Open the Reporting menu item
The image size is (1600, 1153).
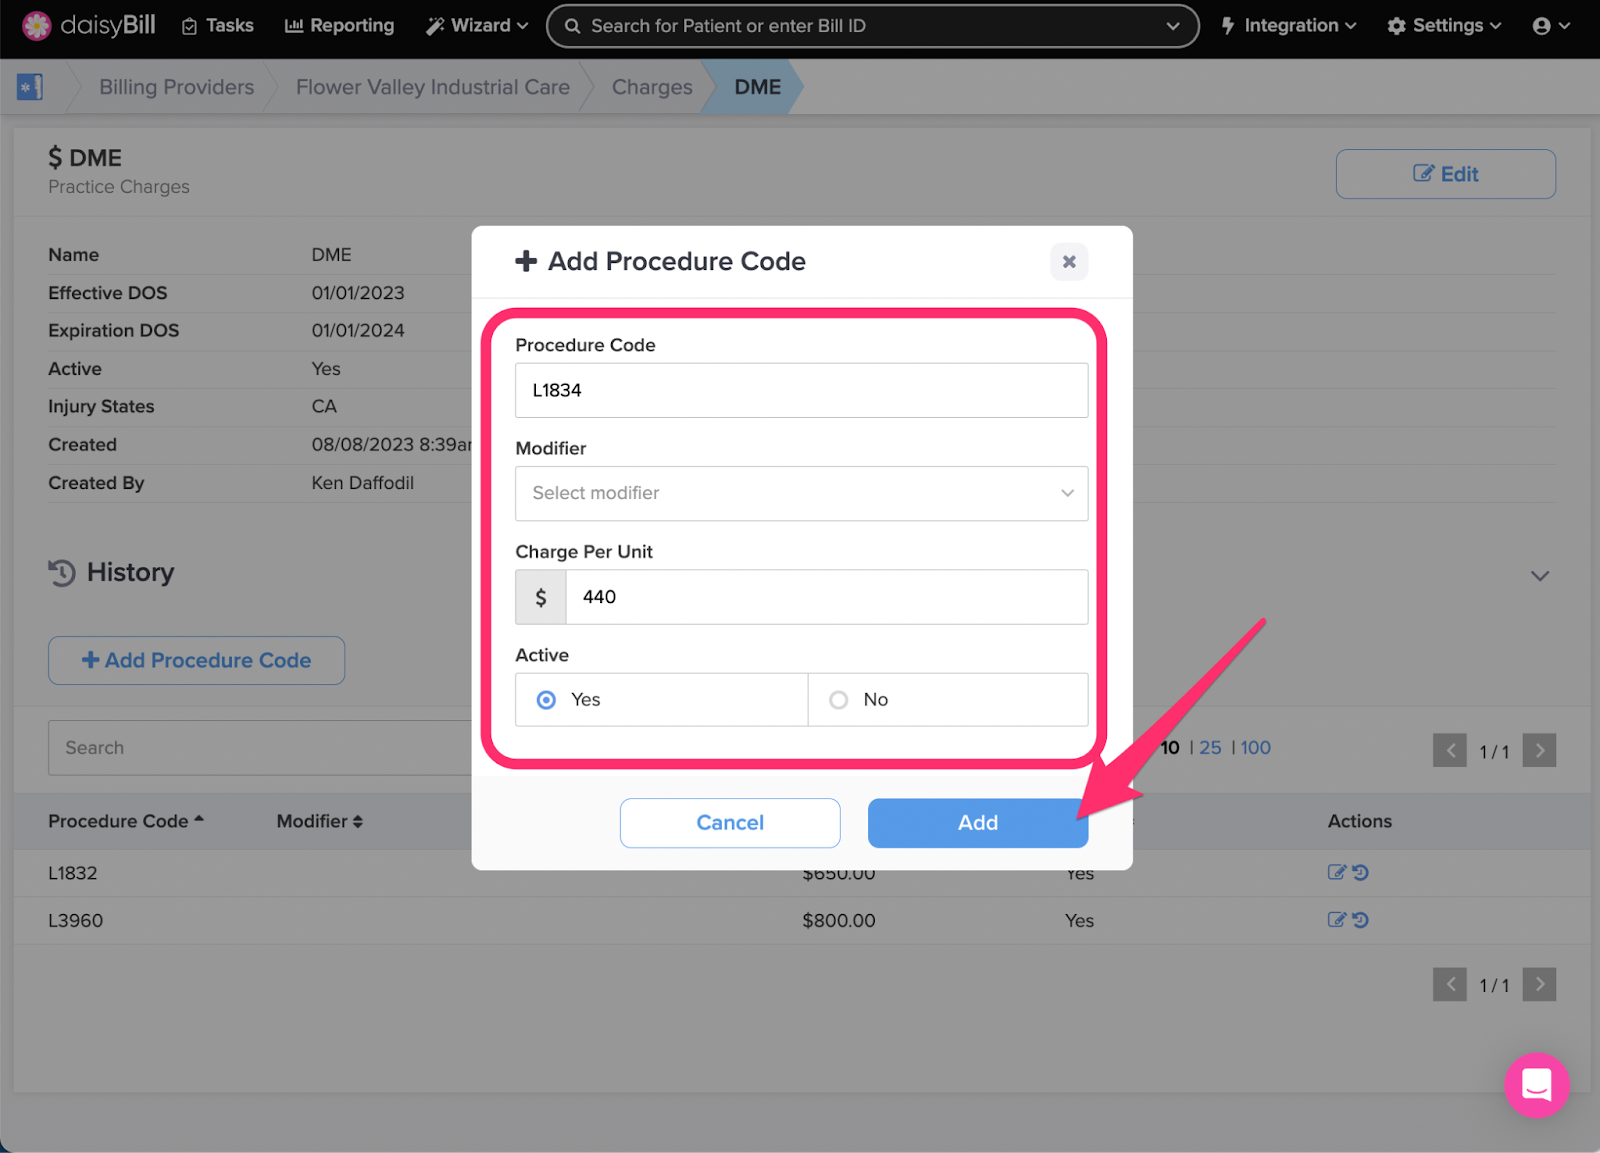[339, 26]
